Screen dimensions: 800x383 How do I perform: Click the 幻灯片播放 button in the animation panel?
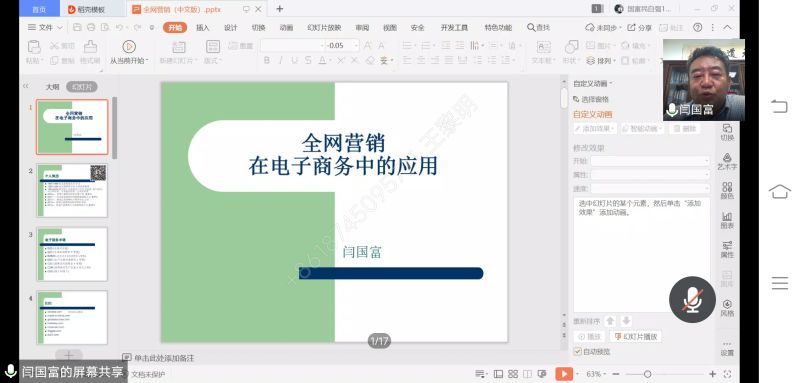pos(636,337)
